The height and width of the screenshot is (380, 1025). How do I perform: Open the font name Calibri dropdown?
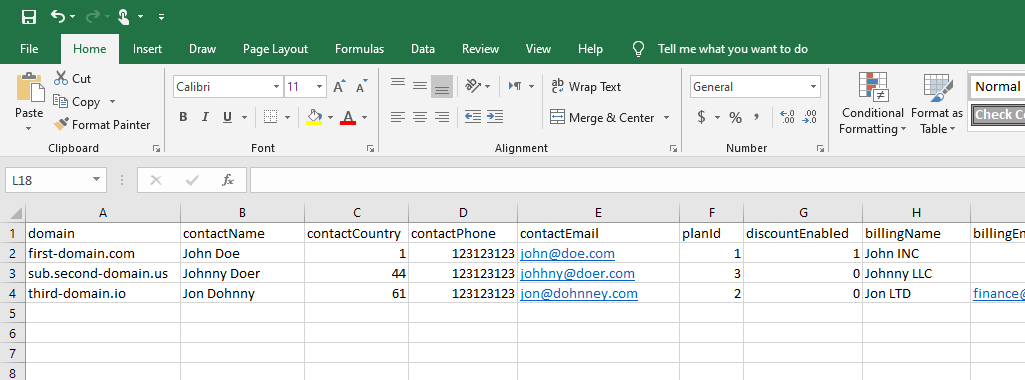click(276, 86)
